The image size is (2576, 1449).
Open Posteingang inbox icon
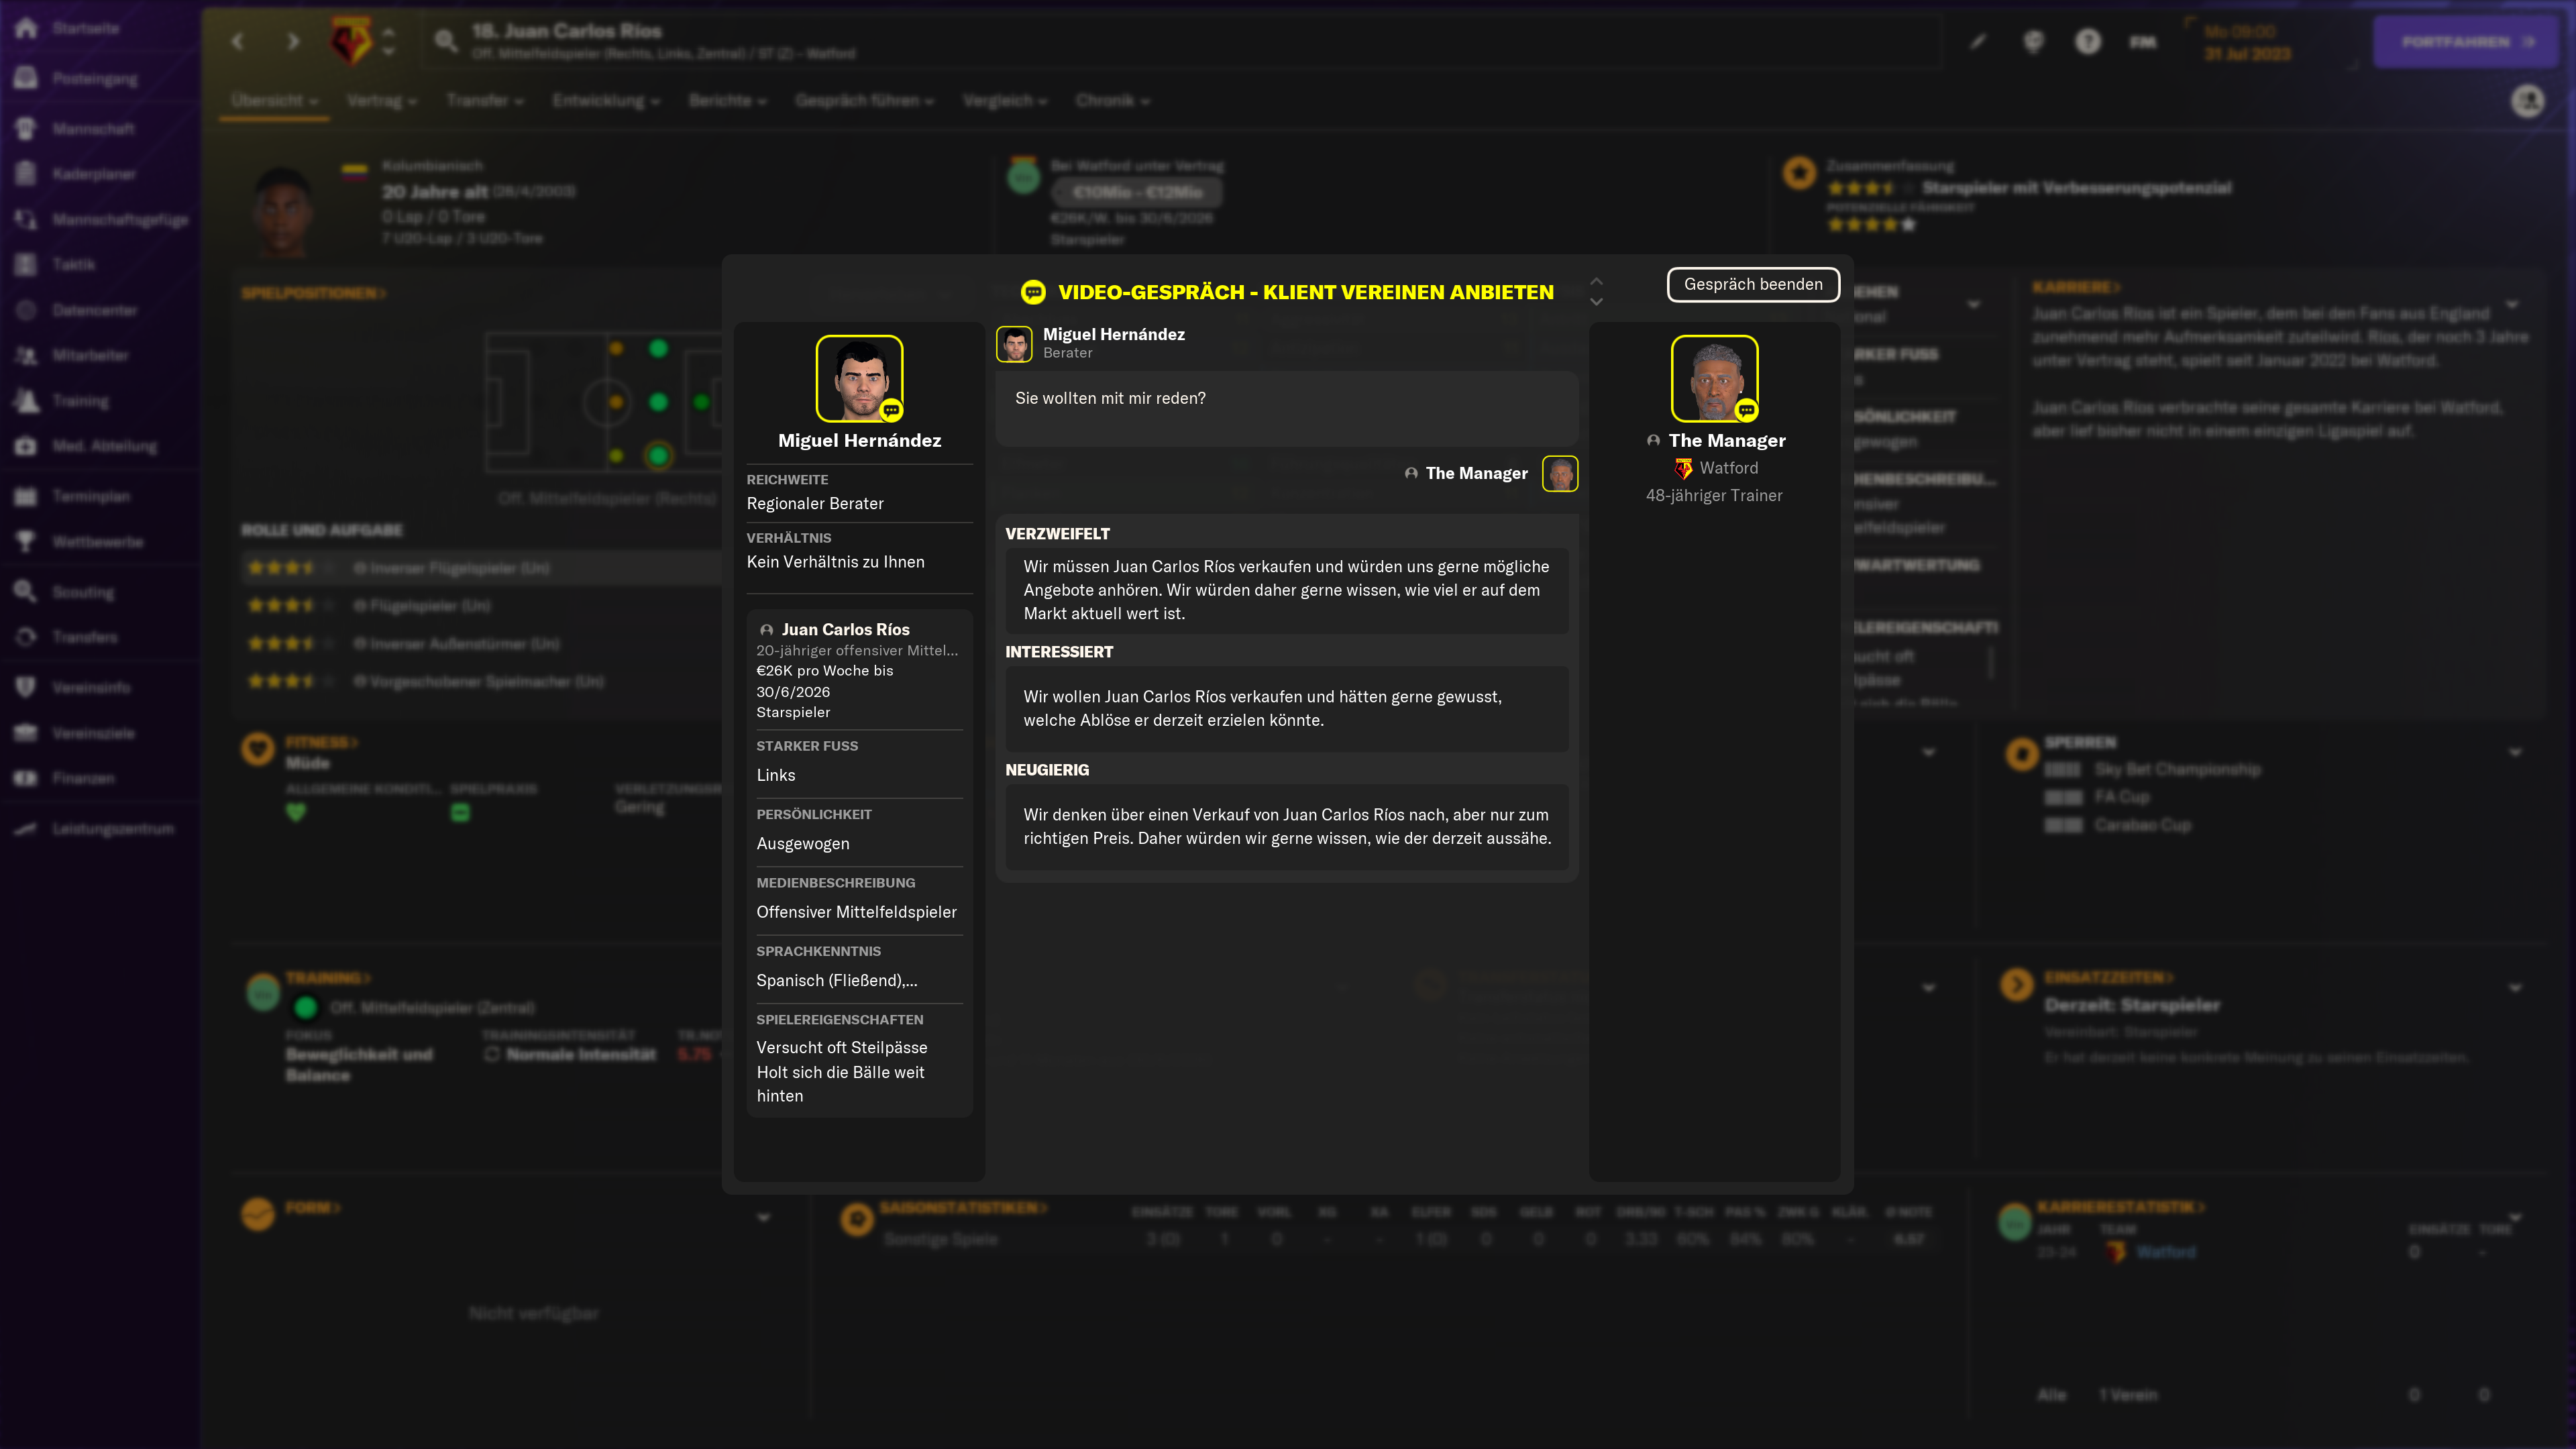[x=27, y=78]
